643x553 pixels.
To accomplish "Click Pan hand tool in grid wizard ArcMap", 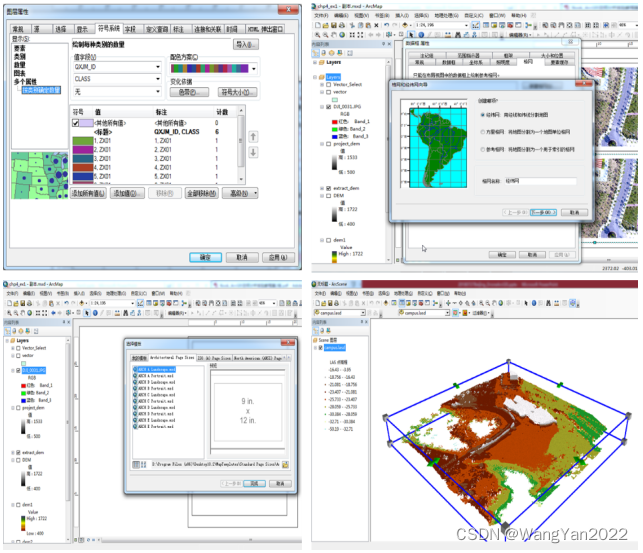I will (x=333, y=35).
